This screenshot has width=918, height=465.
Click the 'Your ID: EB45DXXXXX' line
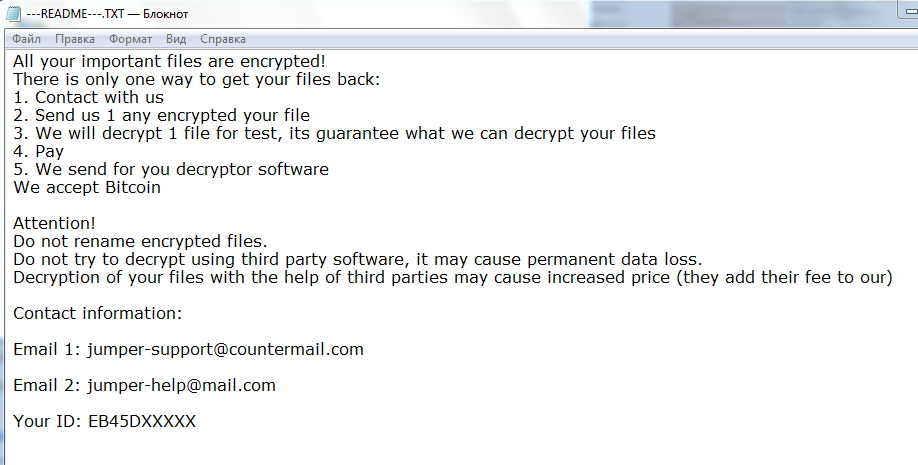tap(104, 422)
